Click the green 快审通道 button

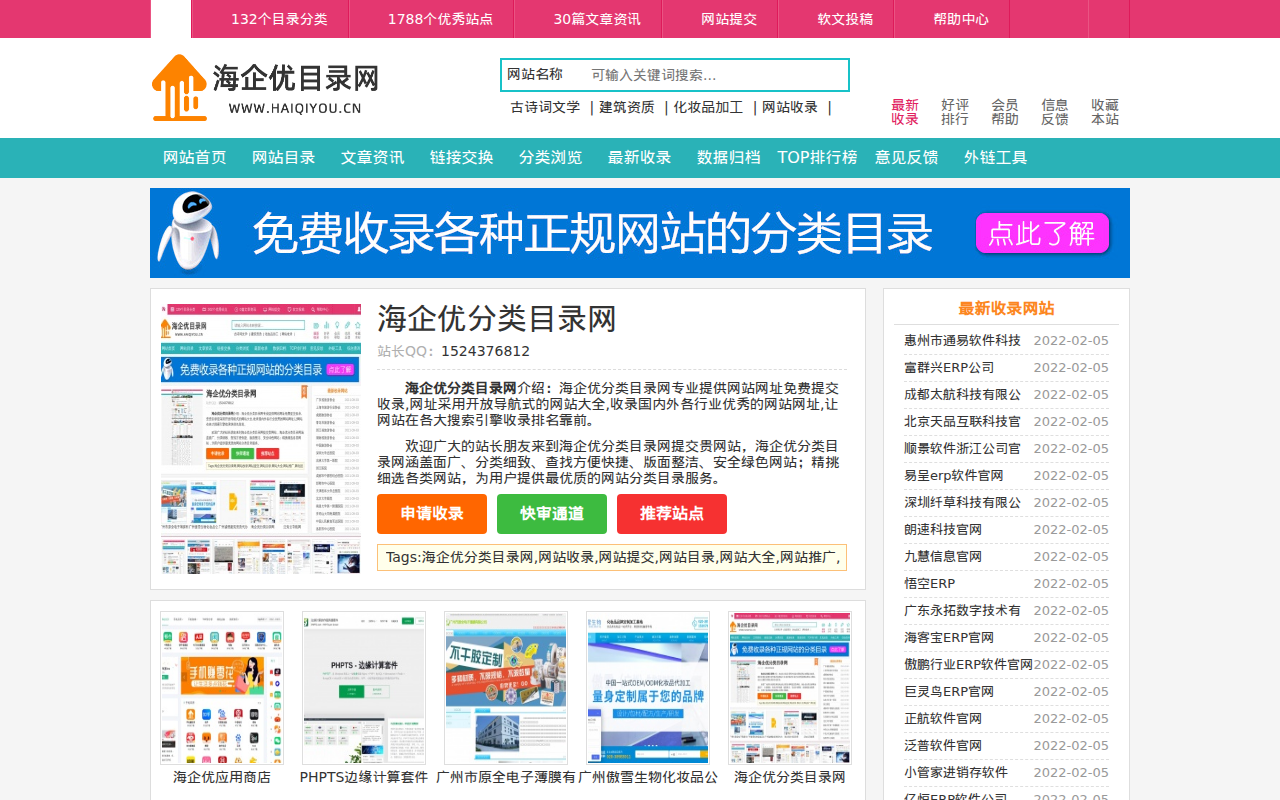tap(552, 514)
